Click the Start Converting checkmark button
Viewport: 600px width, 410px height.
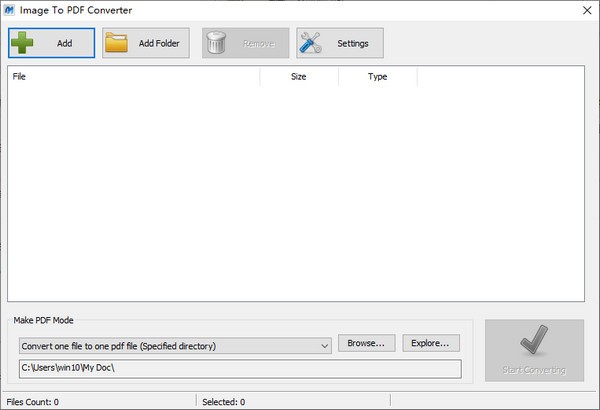coord(534,350)
